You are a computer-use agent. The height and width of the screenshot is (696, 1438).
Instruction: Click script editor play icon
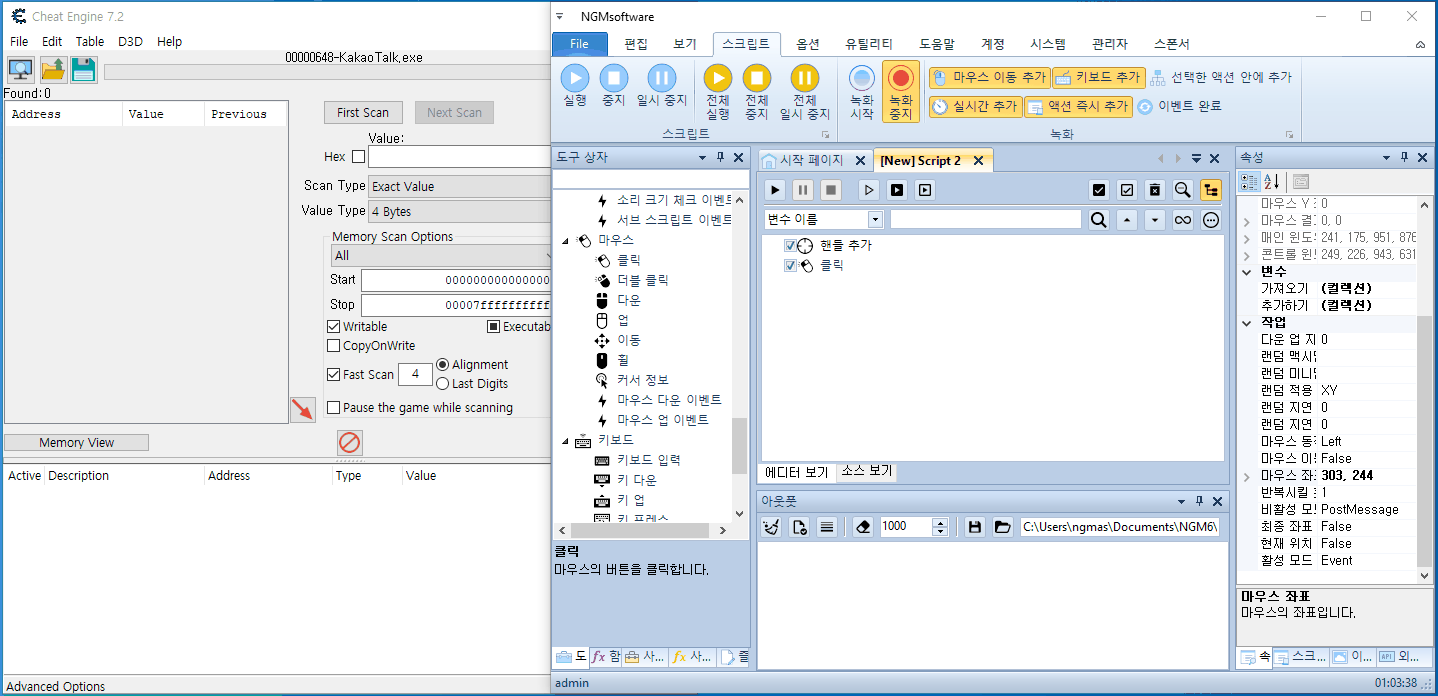tap(775, 190)
